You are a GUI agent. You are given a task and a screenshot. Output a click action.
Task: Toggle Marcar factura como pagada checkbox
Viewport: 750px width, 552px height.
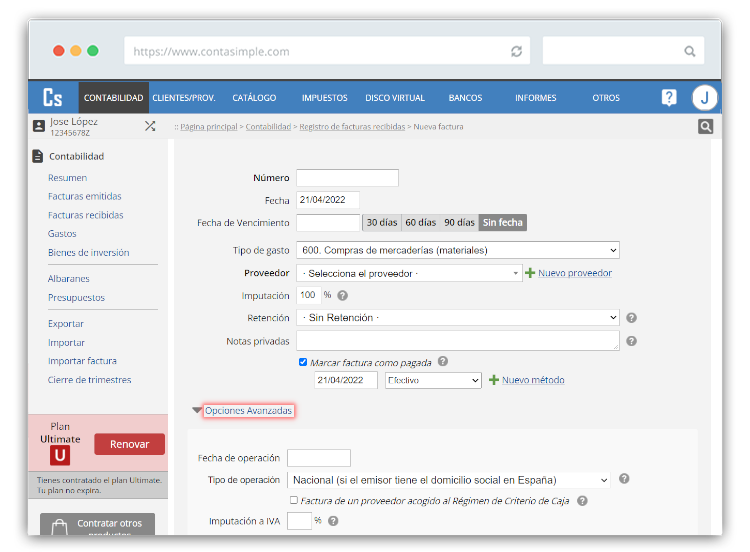[x=303, y=362]
